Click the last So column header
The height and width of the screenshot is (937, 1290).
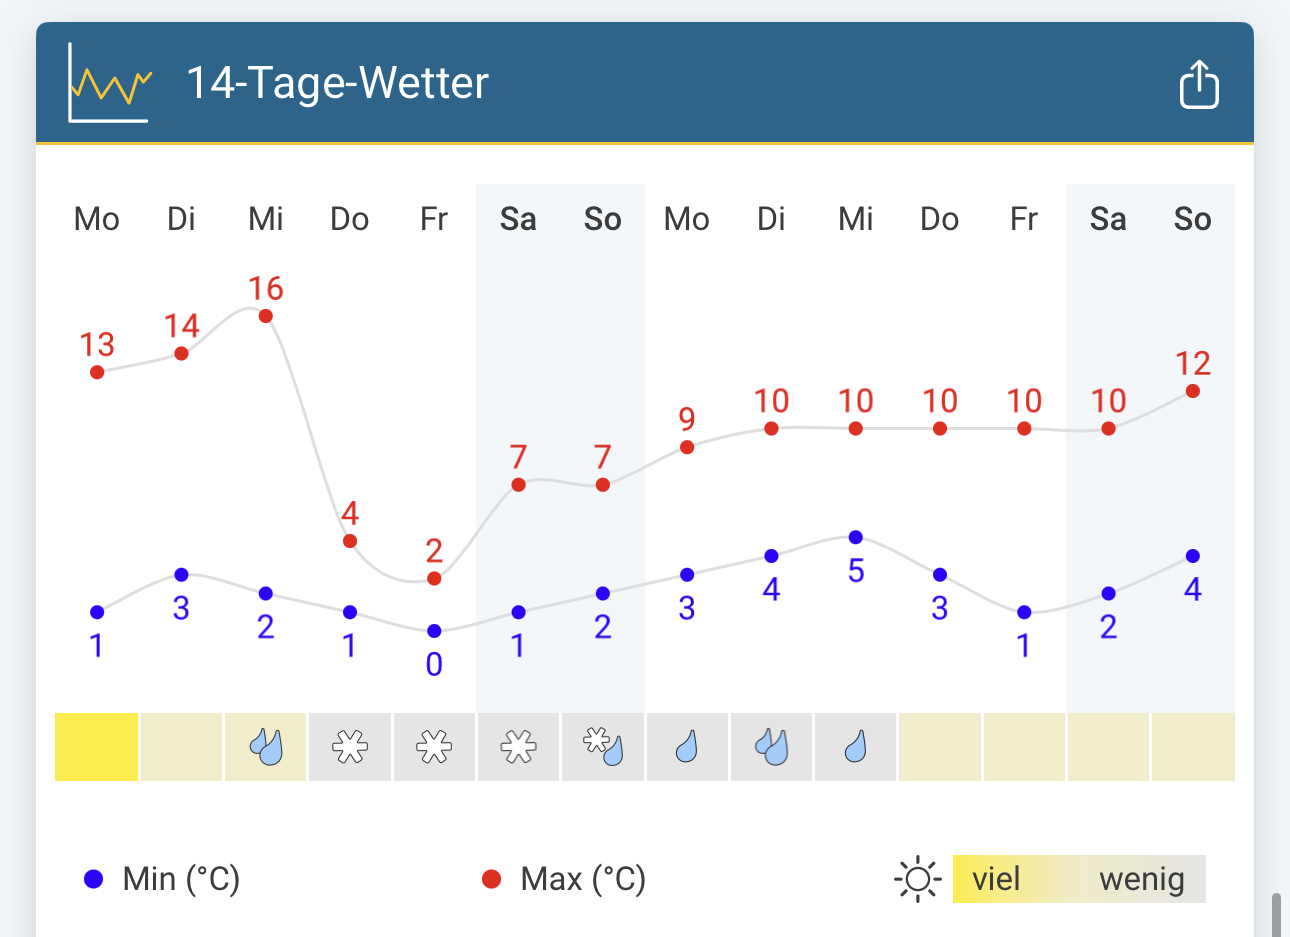pyautogui.click(x=1192, y=219)
